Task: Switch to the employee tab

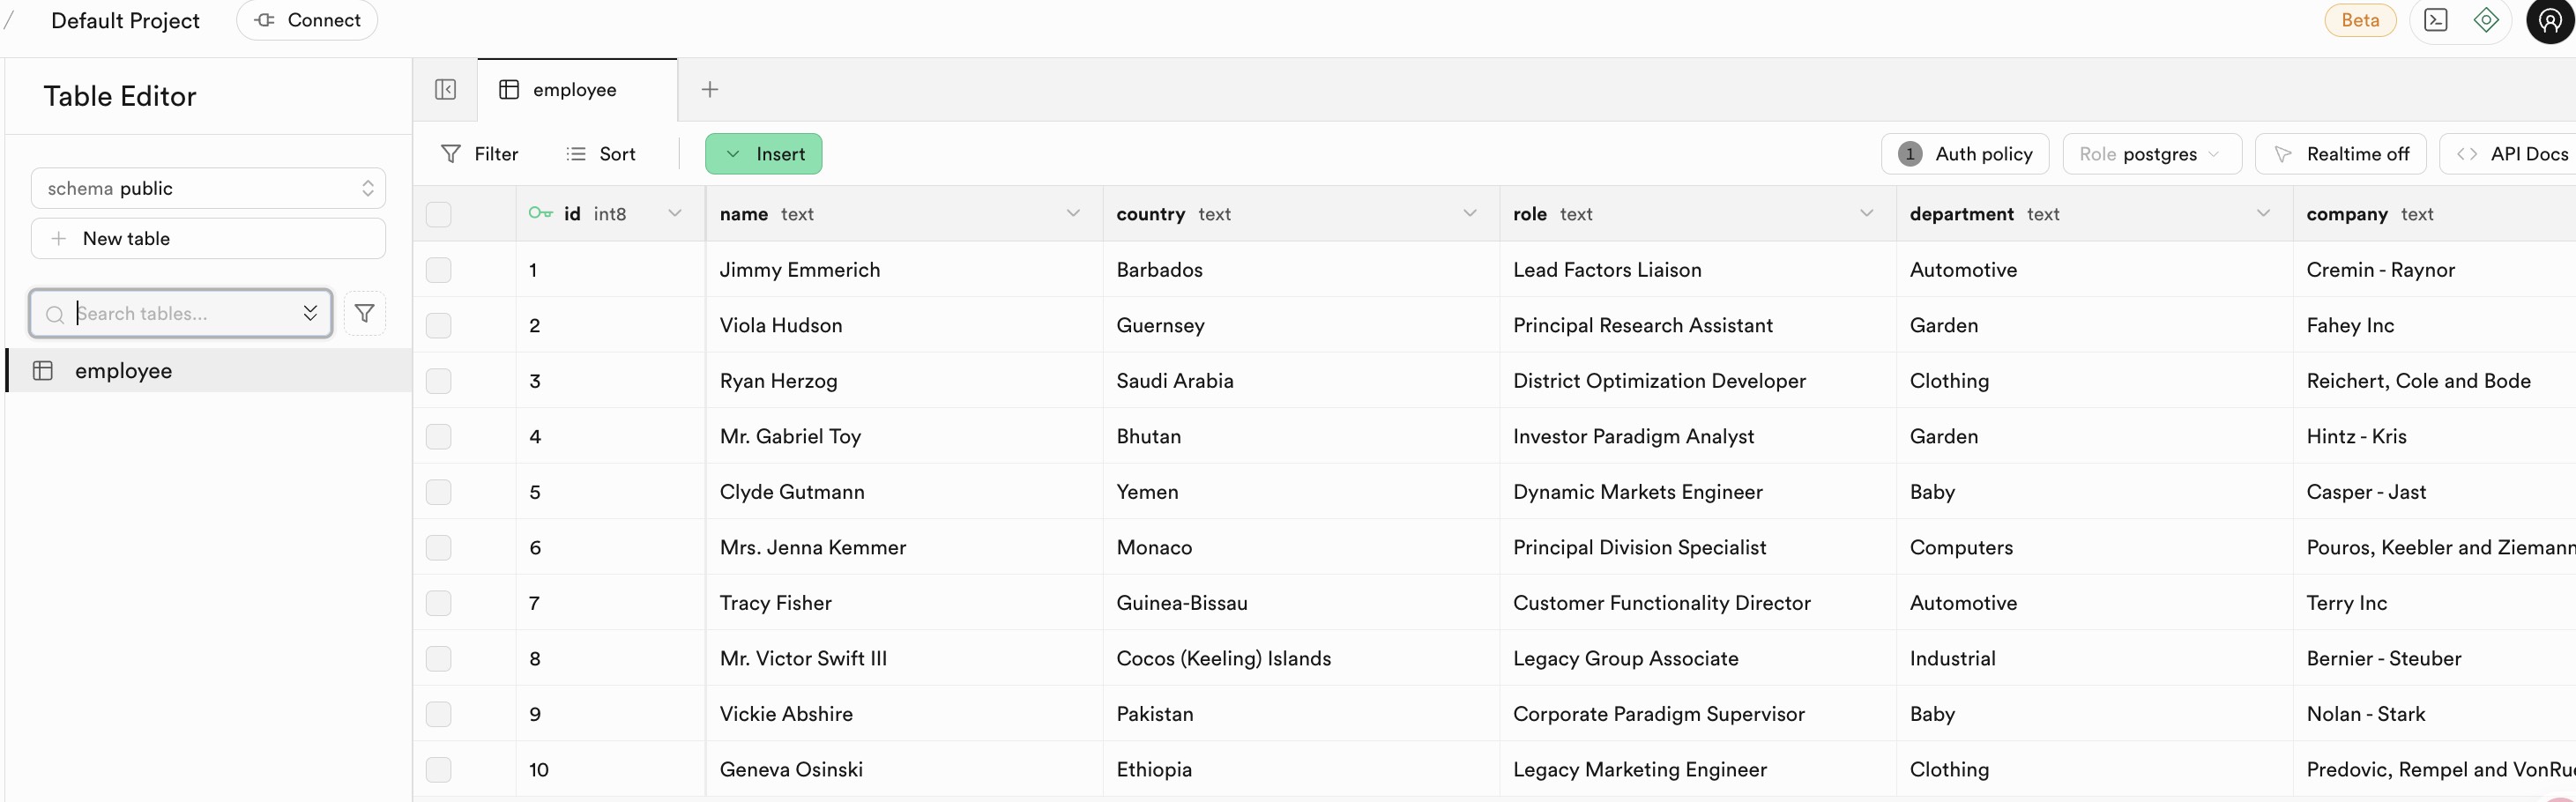Action: (x=575, y=90)
